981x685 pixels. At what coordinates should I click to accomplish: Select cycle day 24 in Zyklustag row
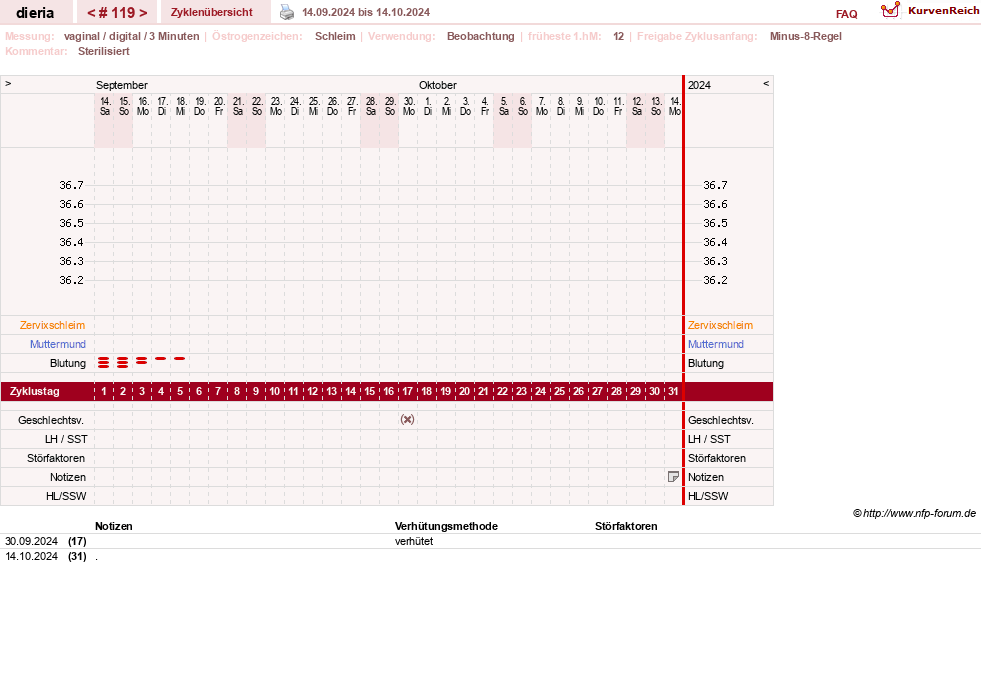(x=541, y=391)
